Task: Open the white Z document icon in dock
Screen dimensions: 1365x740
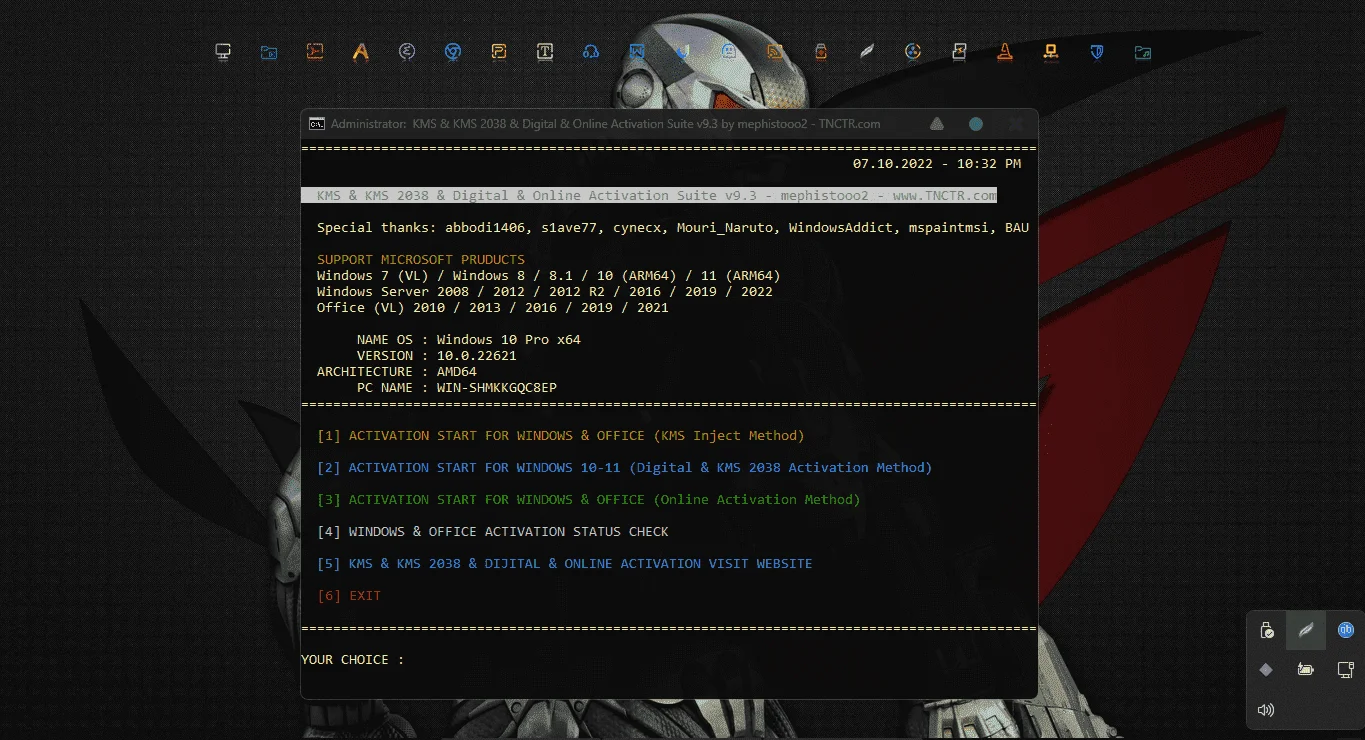Action: [959, 51]
